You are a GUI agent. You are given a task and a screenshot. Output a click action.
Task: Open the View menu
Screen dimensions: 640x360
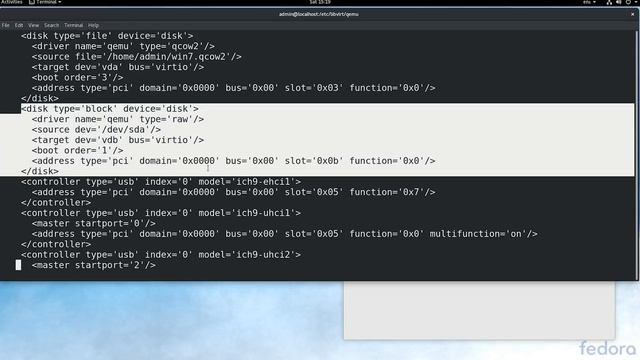point(33,25)
